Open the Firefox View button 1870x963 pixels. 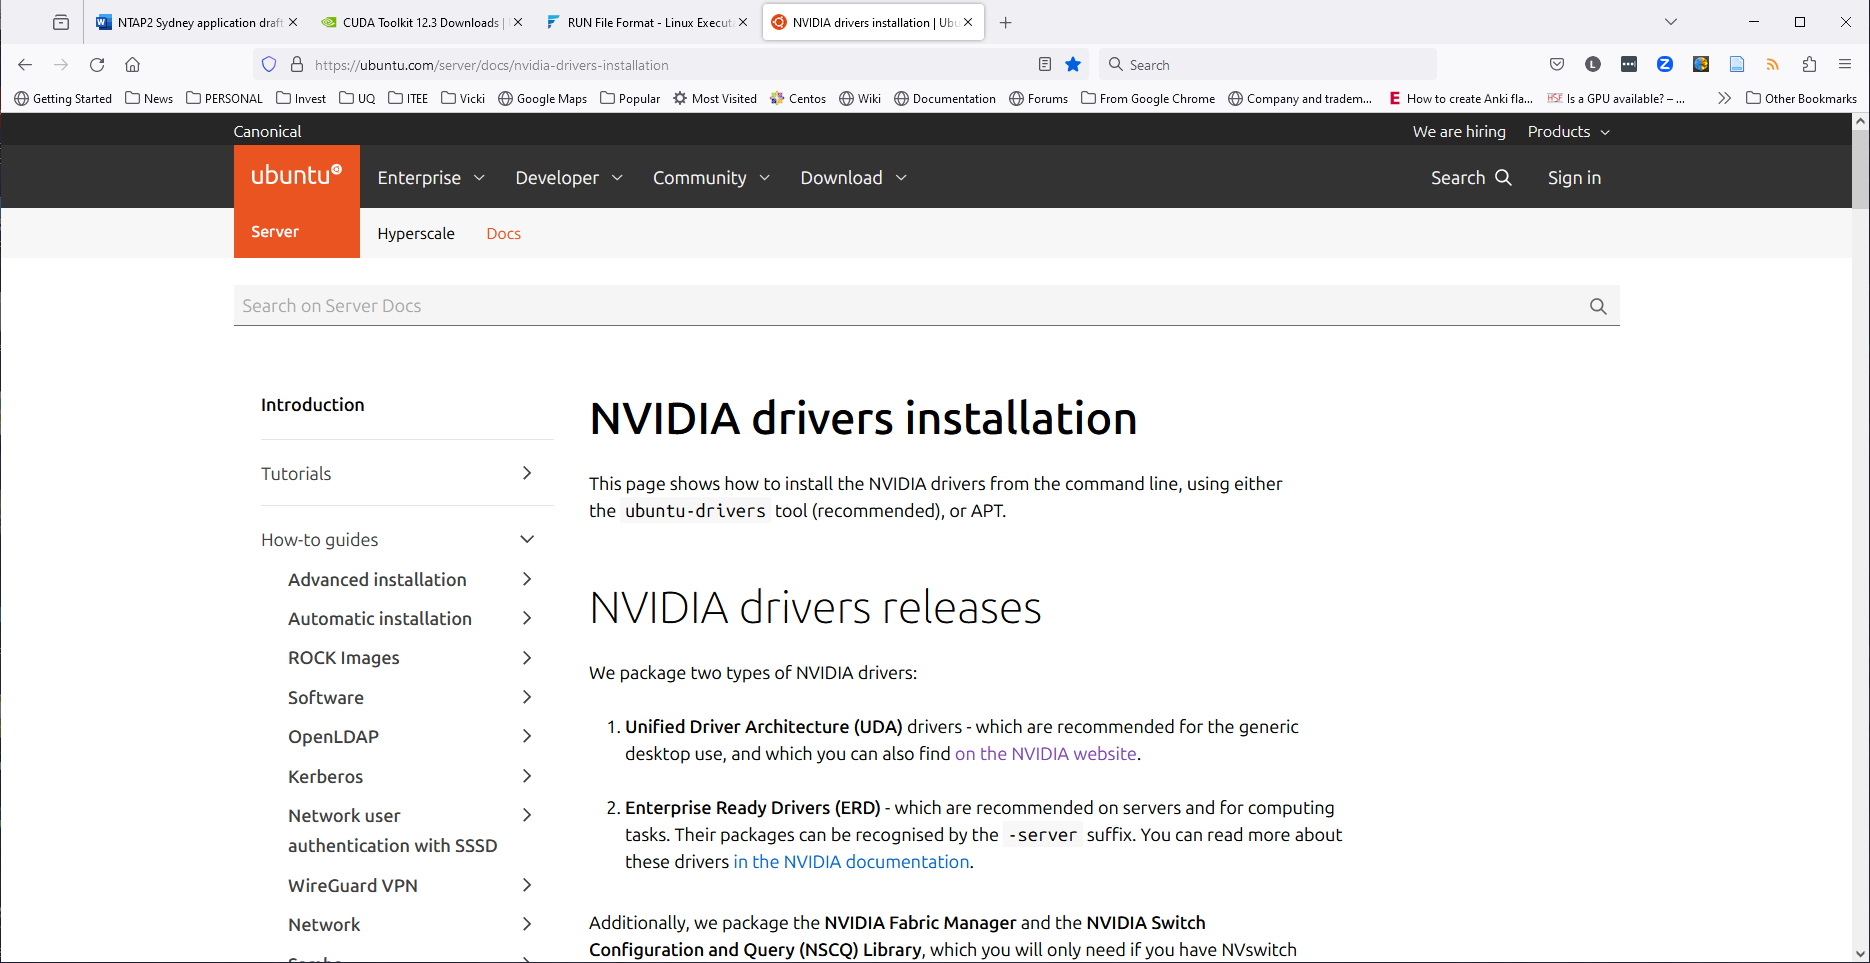[x=61, y=22]
